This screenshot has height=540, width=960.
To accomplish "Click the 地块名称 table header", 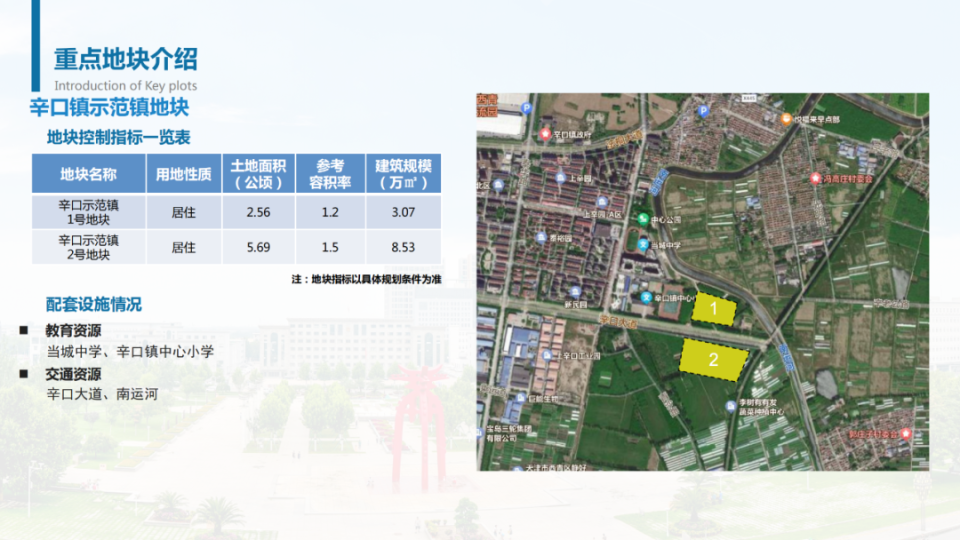I will [89, 174].
